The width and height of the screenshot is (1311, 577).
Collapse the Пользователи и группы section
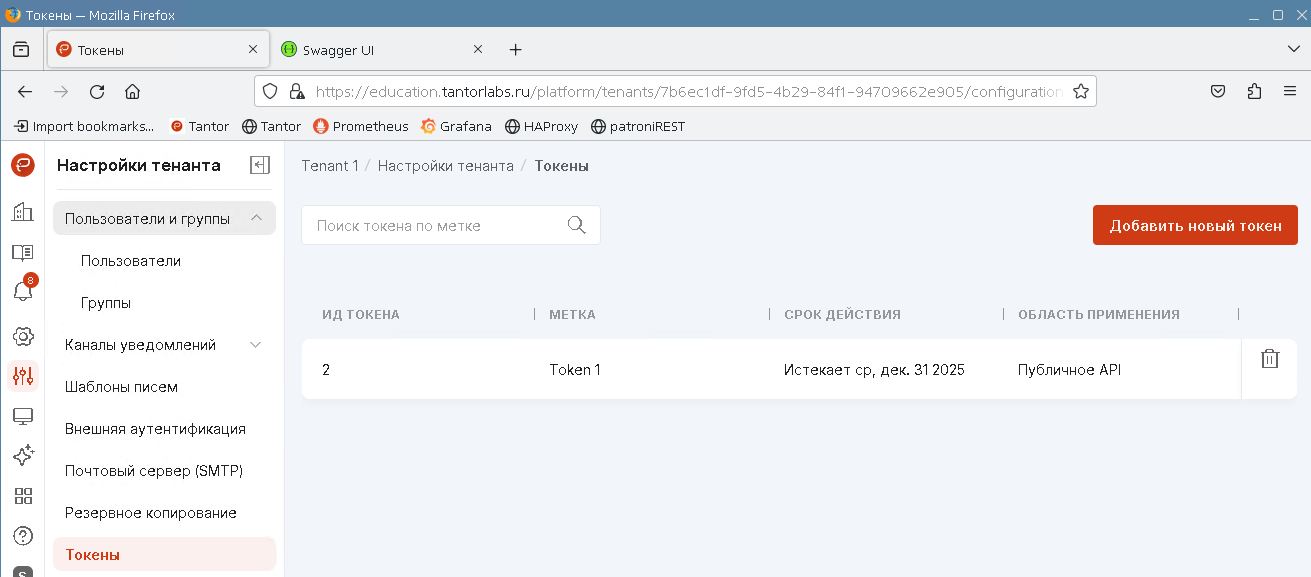[256, 218]
